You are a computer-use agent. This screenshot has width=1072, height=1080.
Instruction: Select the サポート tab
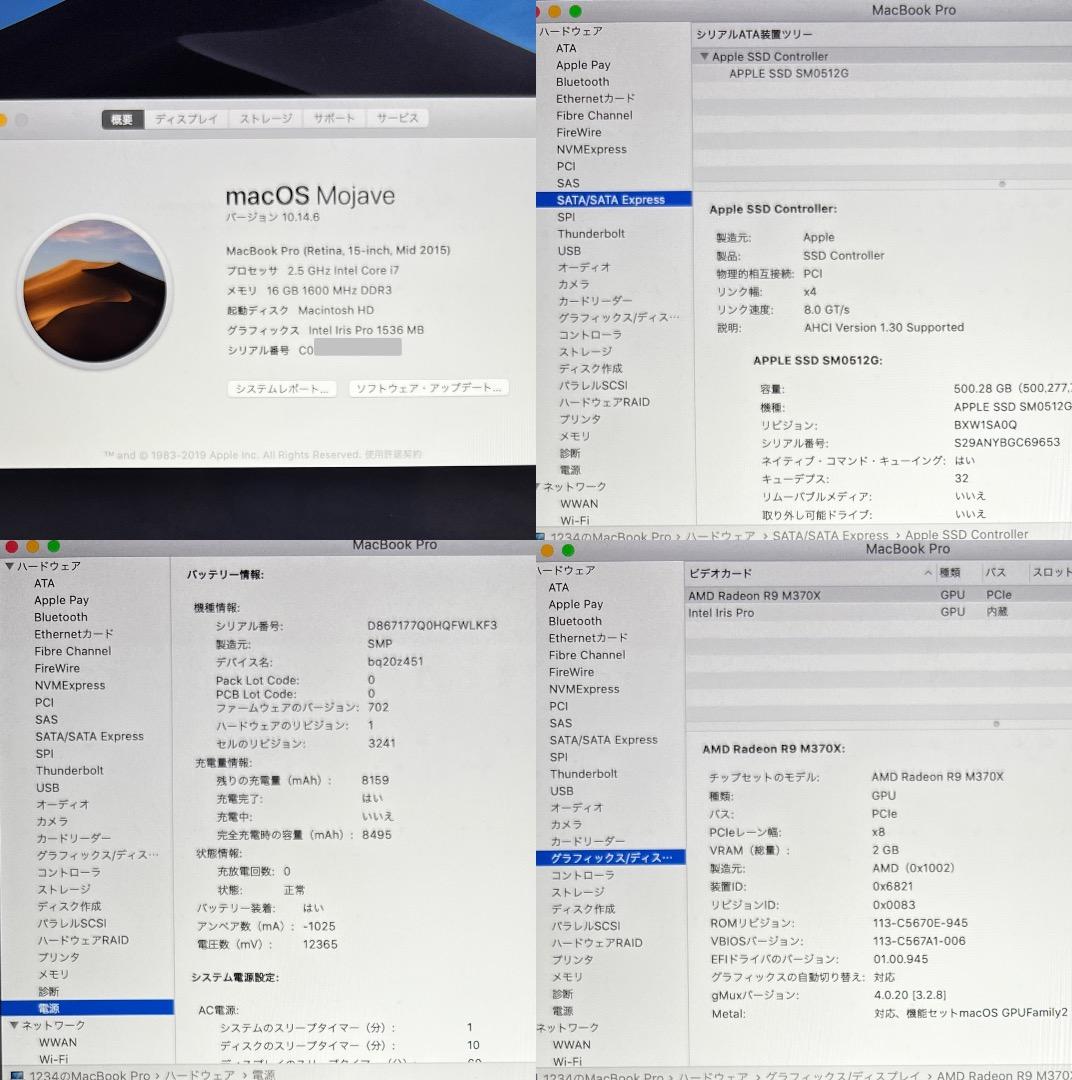tap(333, 118)
